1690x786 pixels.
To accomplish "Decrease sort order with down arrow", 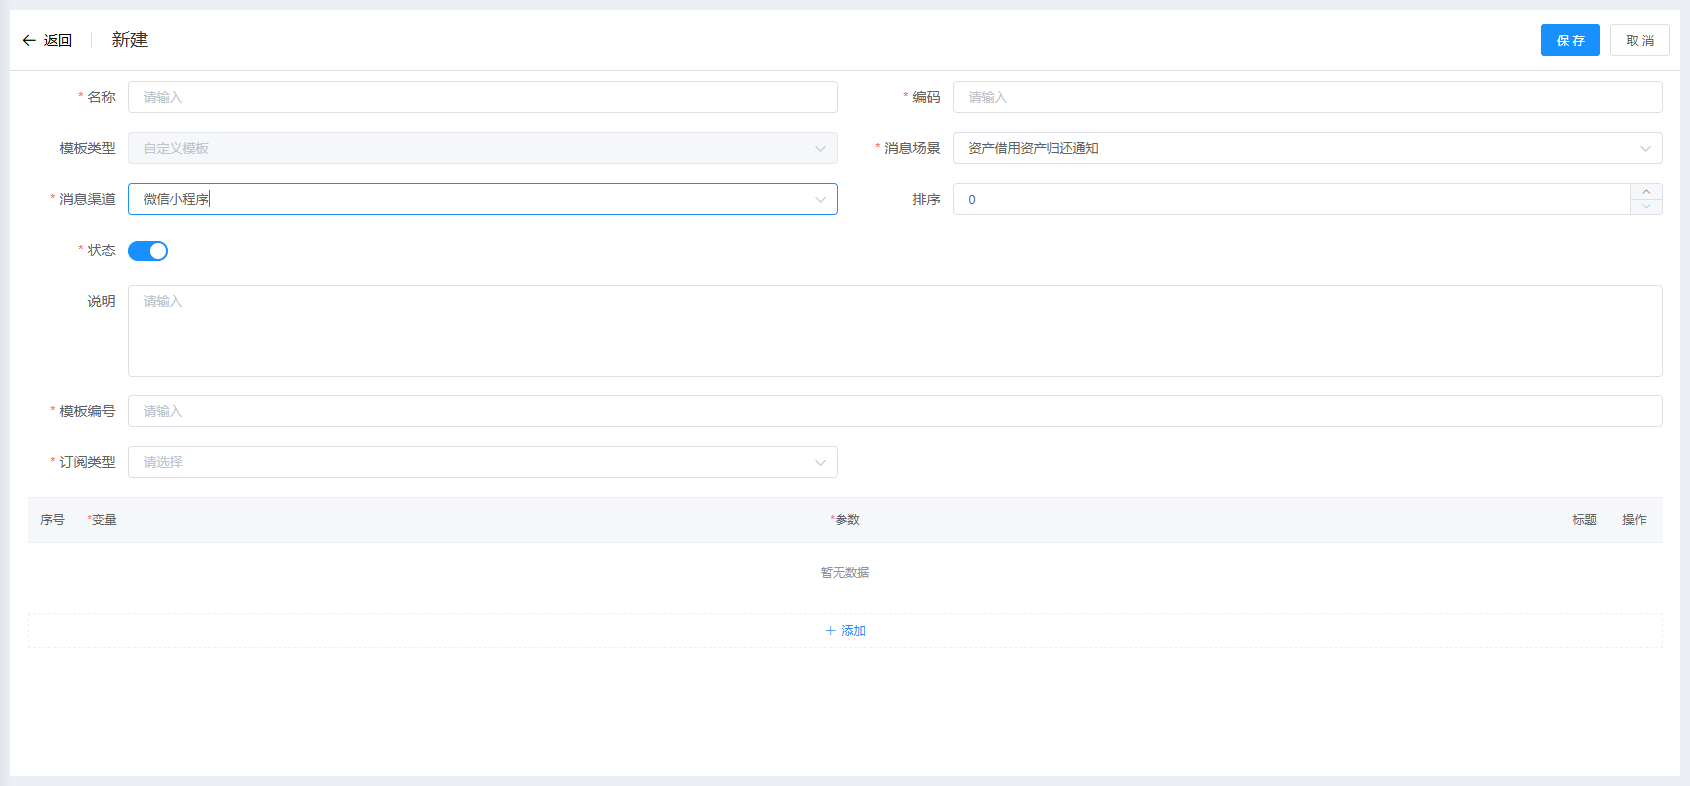I will [1646, 207].
